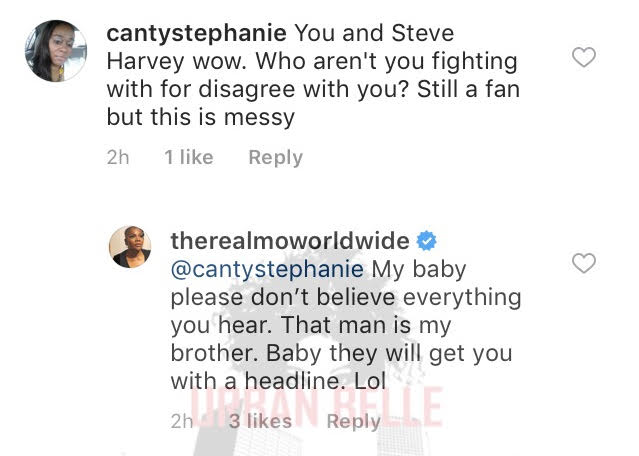Open cantystephanie's profile picture
This screenshot has width=639, height=456.
point(56,51)
